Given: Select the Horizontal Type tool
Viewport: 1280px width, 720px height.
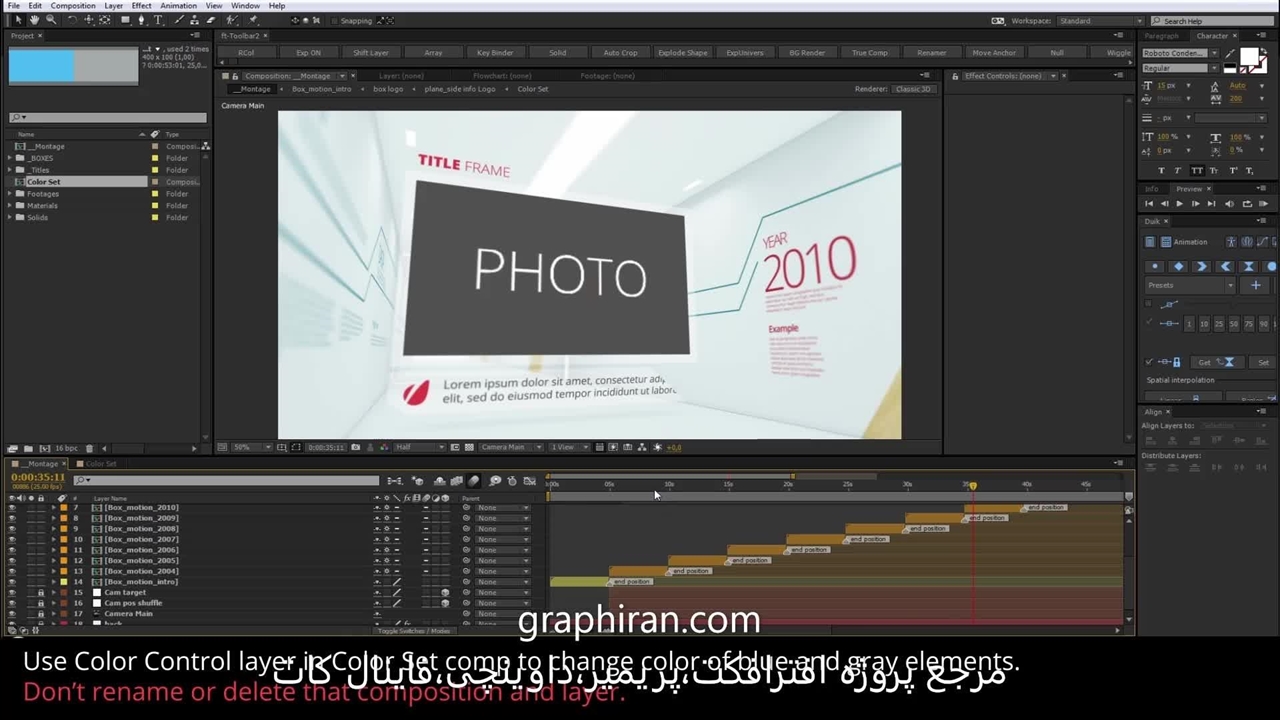Looking at the screenshot, I should (x=158, y=20).
